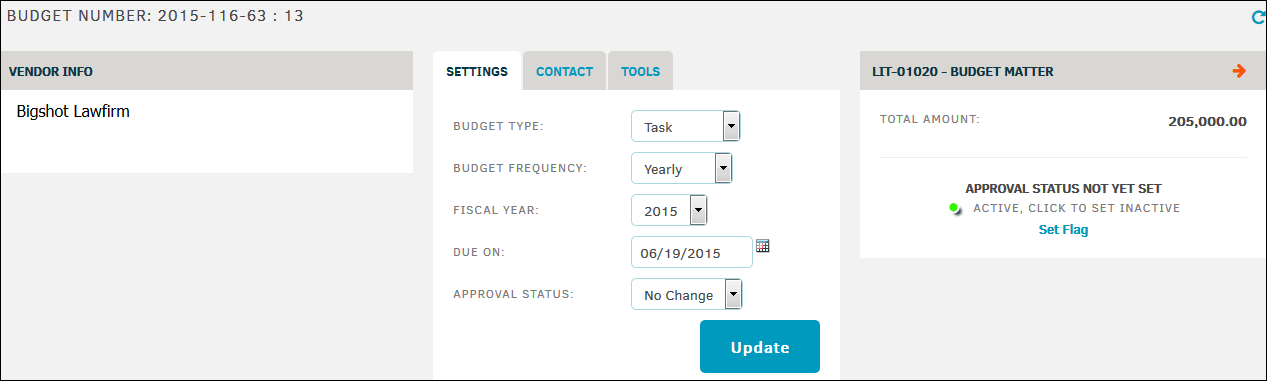
Task: Click the Vendor Info panel header
Action: 207,71
